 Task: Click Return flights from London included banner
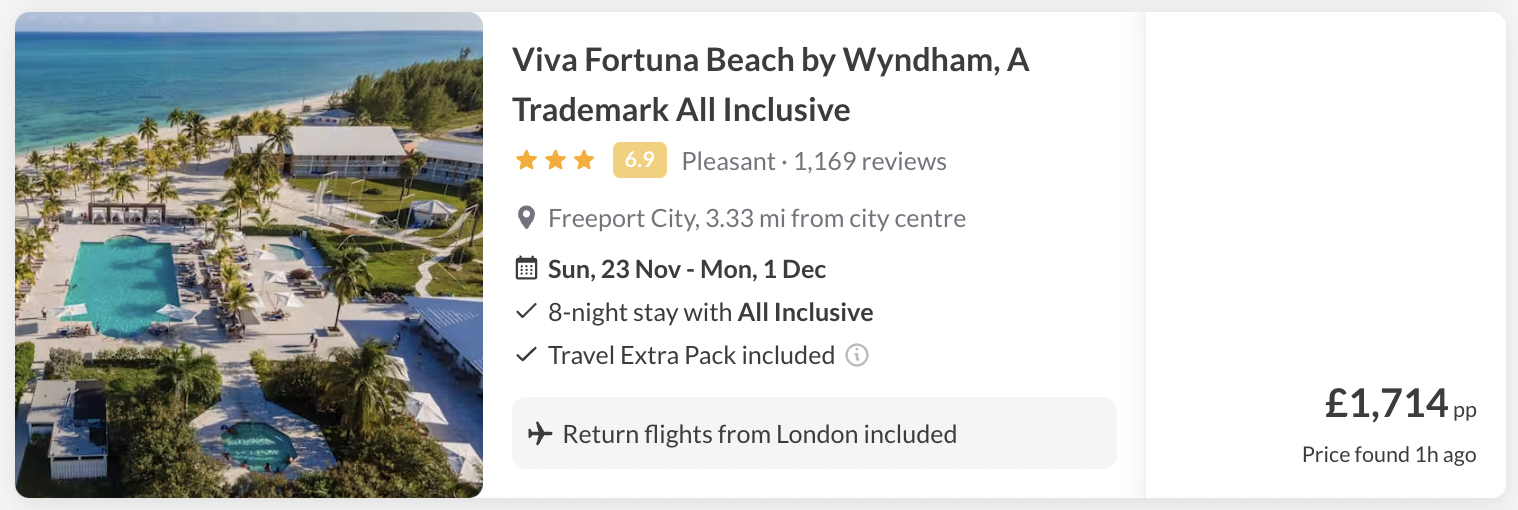(x=760, y=434)
